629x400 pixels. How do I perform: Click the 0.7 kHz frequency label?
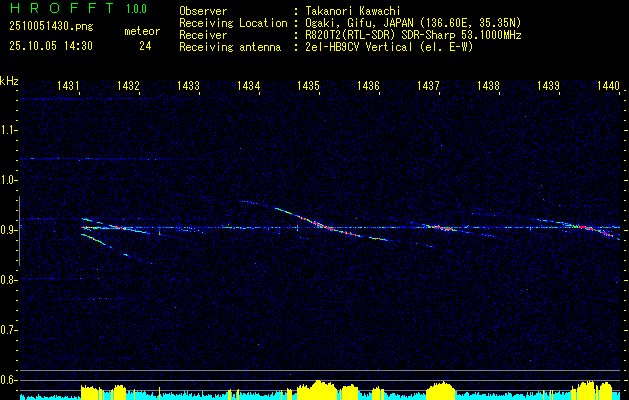click(x=7, y=330)
